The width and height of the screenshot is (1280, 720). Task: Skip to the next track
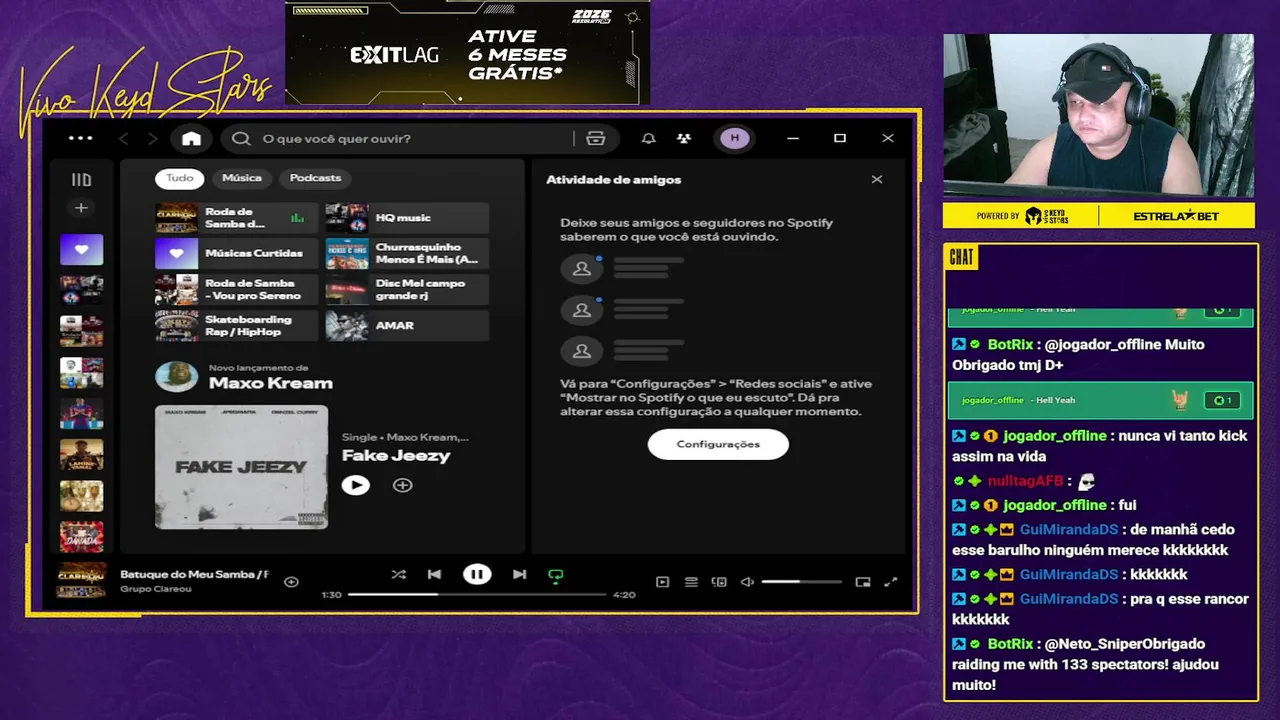tap(519, 574)
